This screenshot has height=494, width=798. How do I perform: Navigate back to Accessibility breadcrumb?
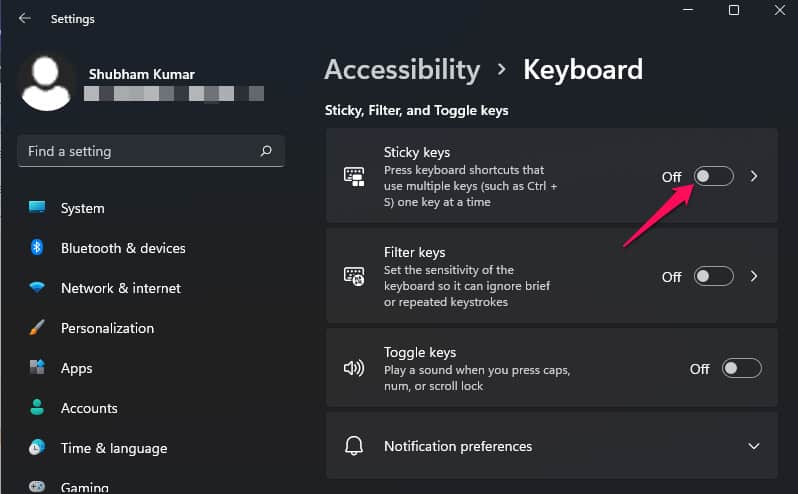point(402,70)
